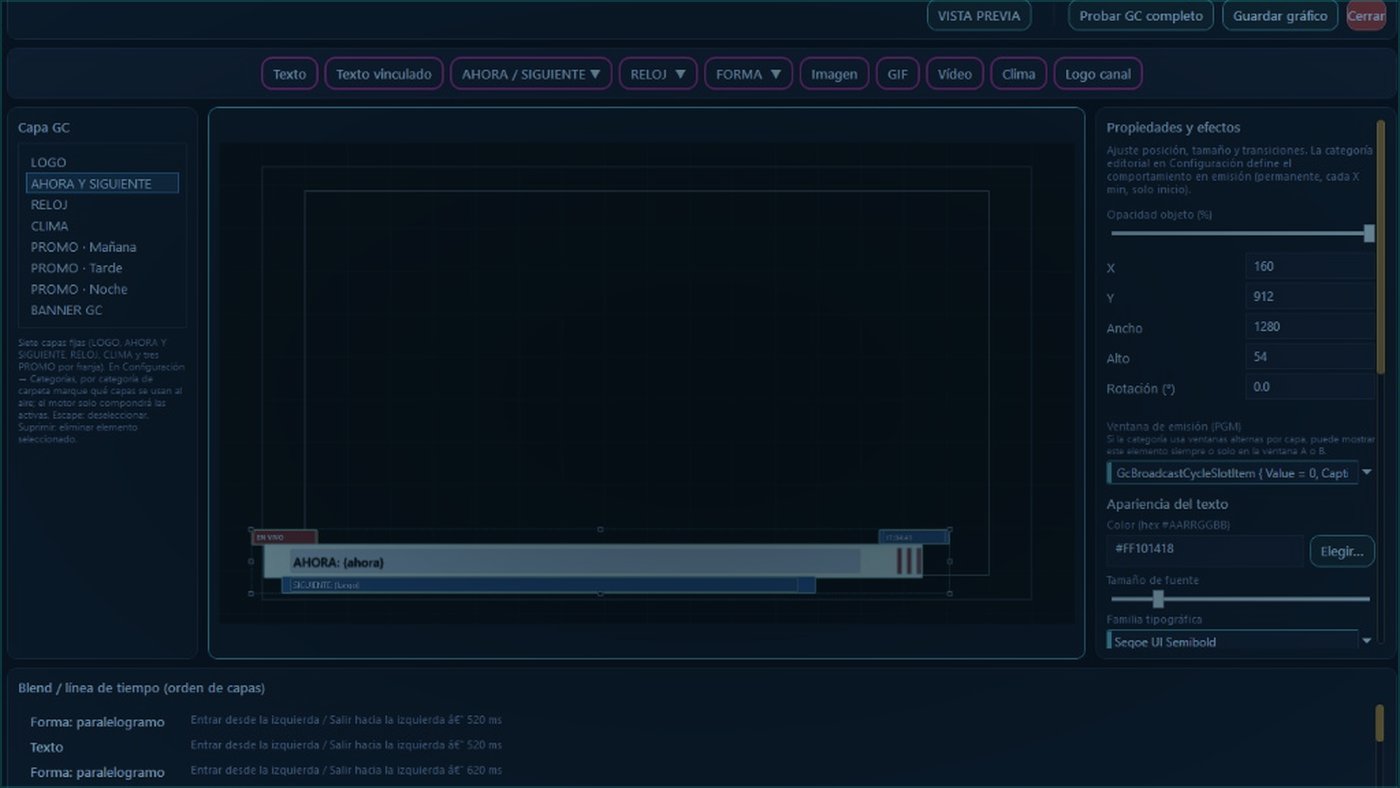Select the SIGUIENTE bar on canvas

point(548,585)
